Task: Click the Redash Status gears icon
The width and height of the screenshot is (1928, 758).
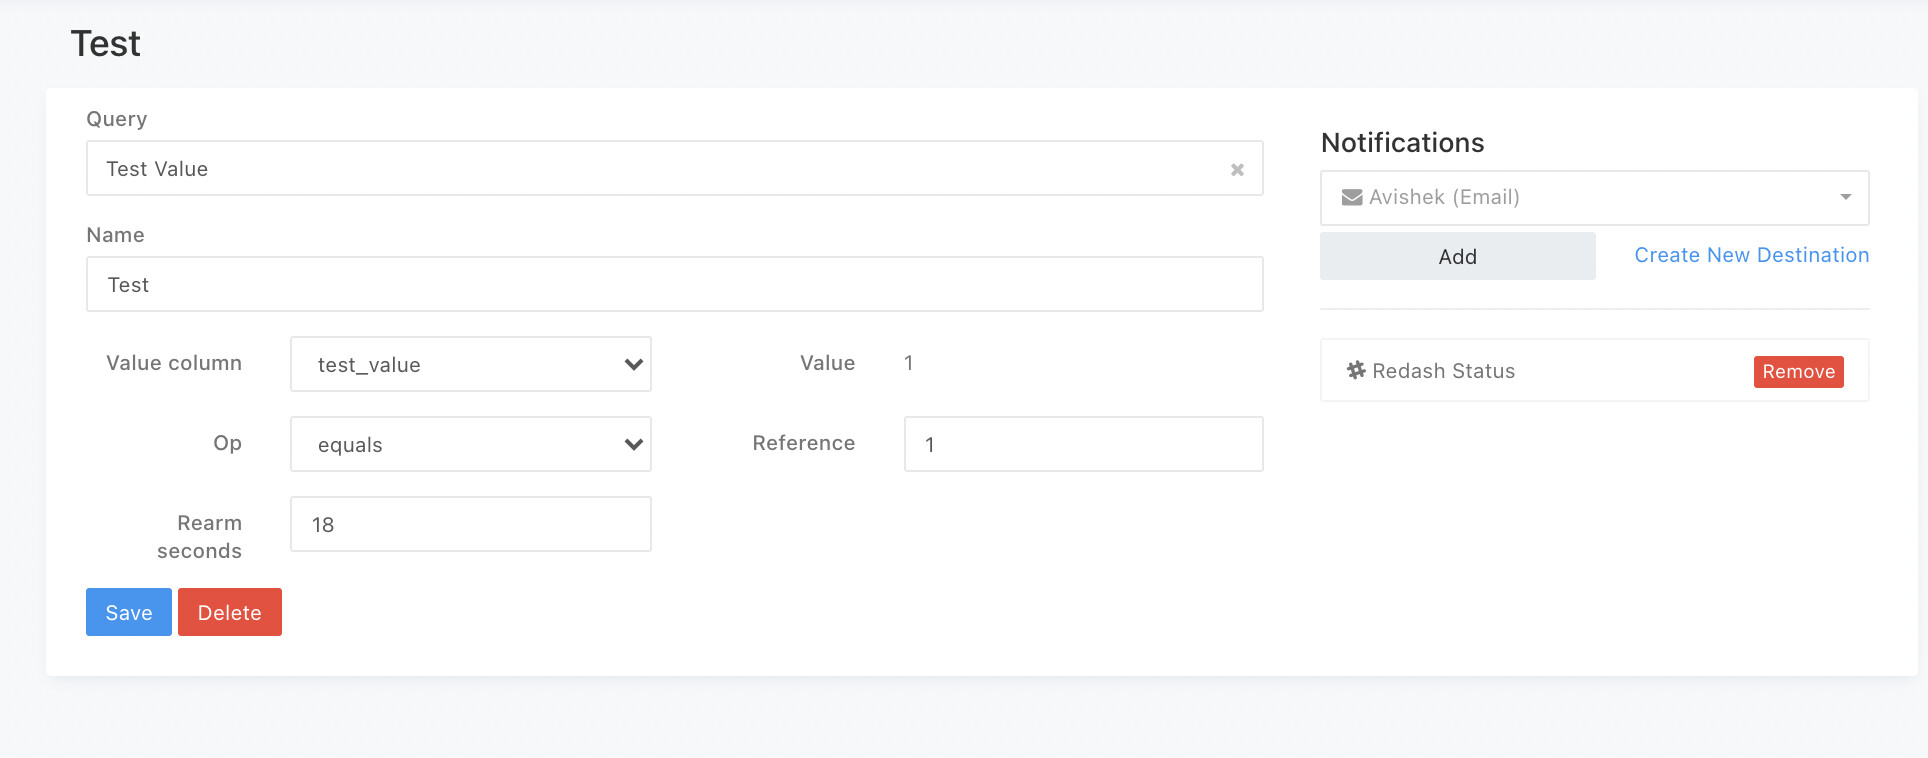Action: tap(1356, 371)
